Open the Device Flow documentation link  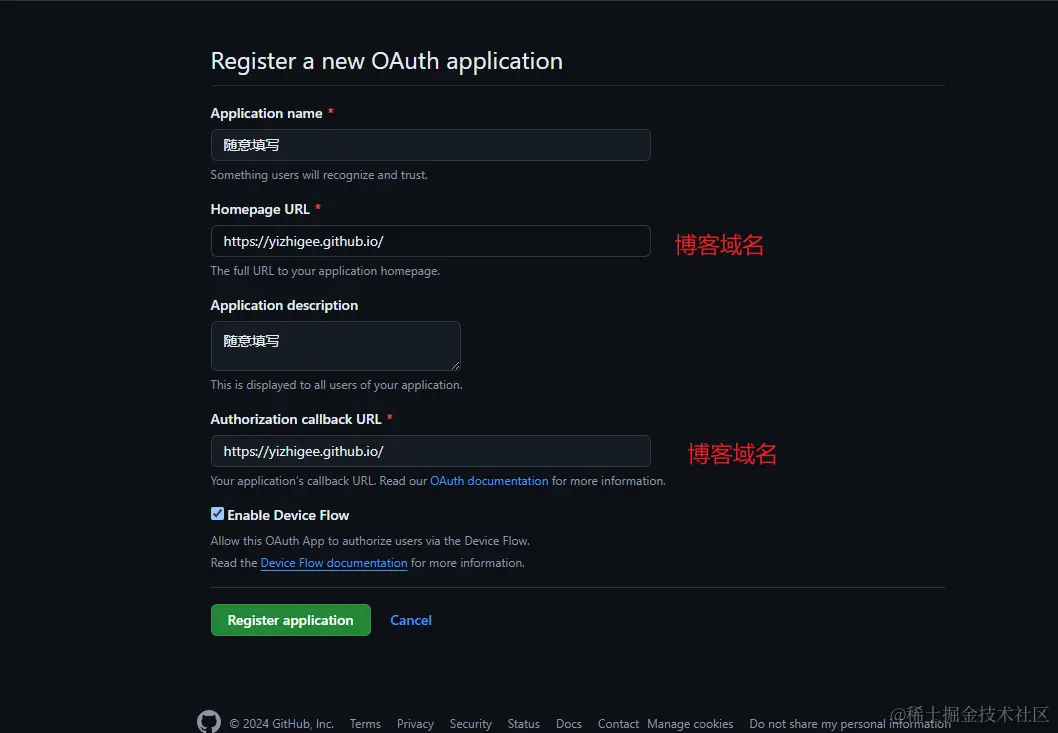pos(333,562)
